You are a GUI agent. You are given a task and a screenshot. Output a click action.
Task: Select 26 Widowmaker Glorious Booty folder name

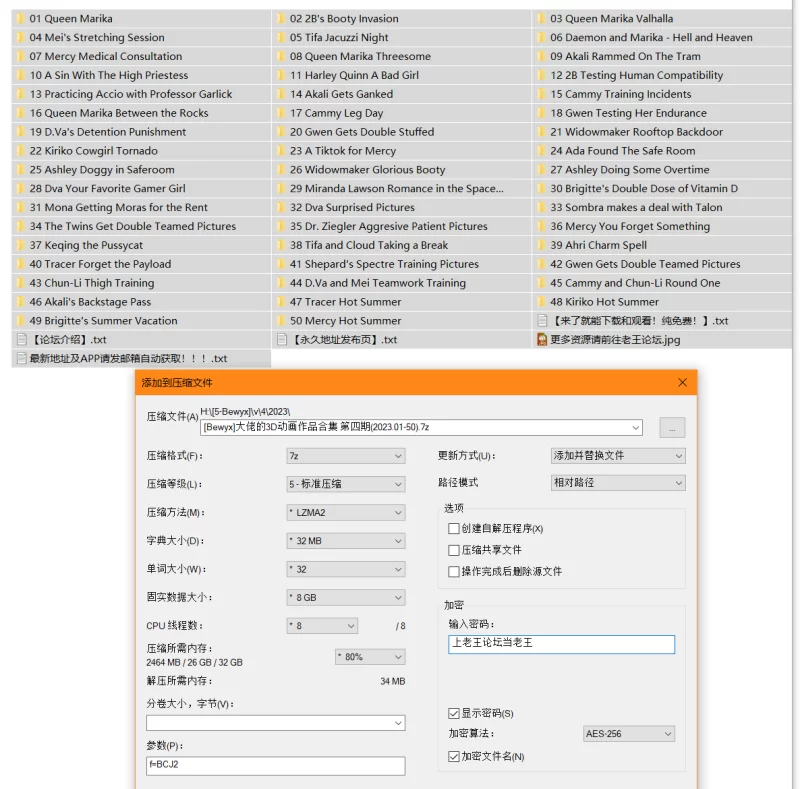(x=367, y=170)
